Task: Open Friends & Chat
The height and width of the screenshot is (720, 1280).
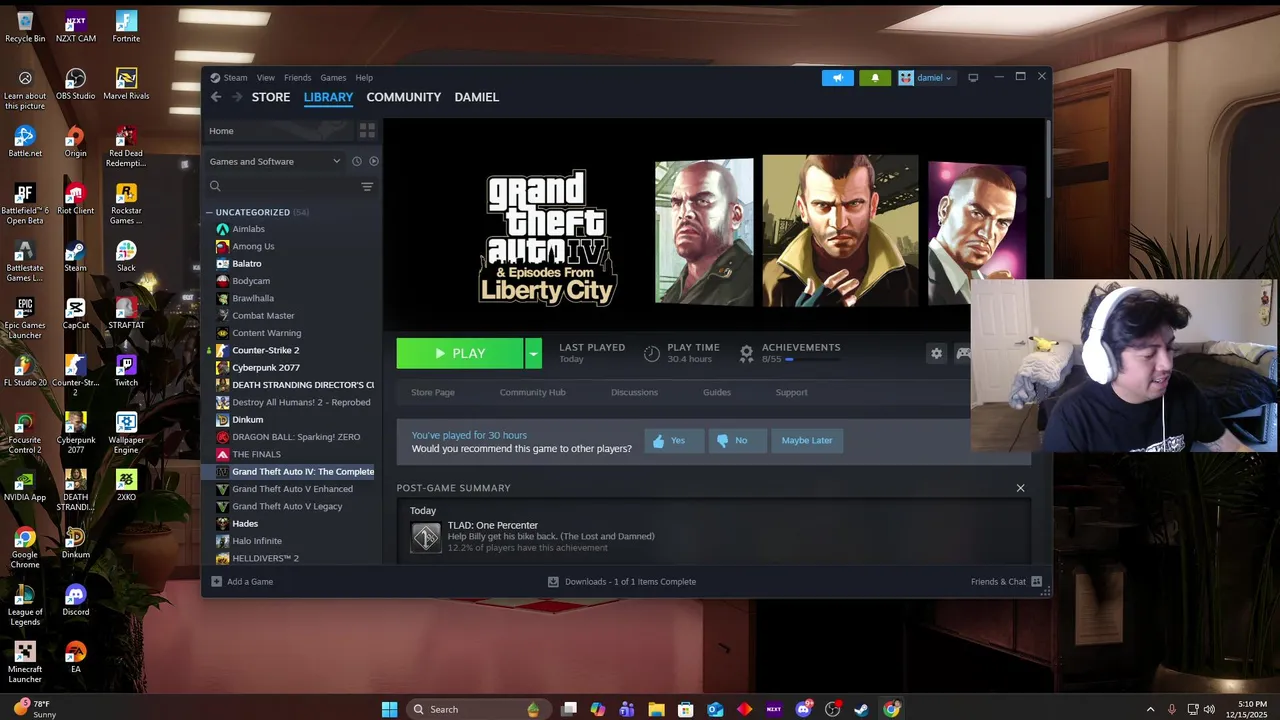Action: (1006, 582)
